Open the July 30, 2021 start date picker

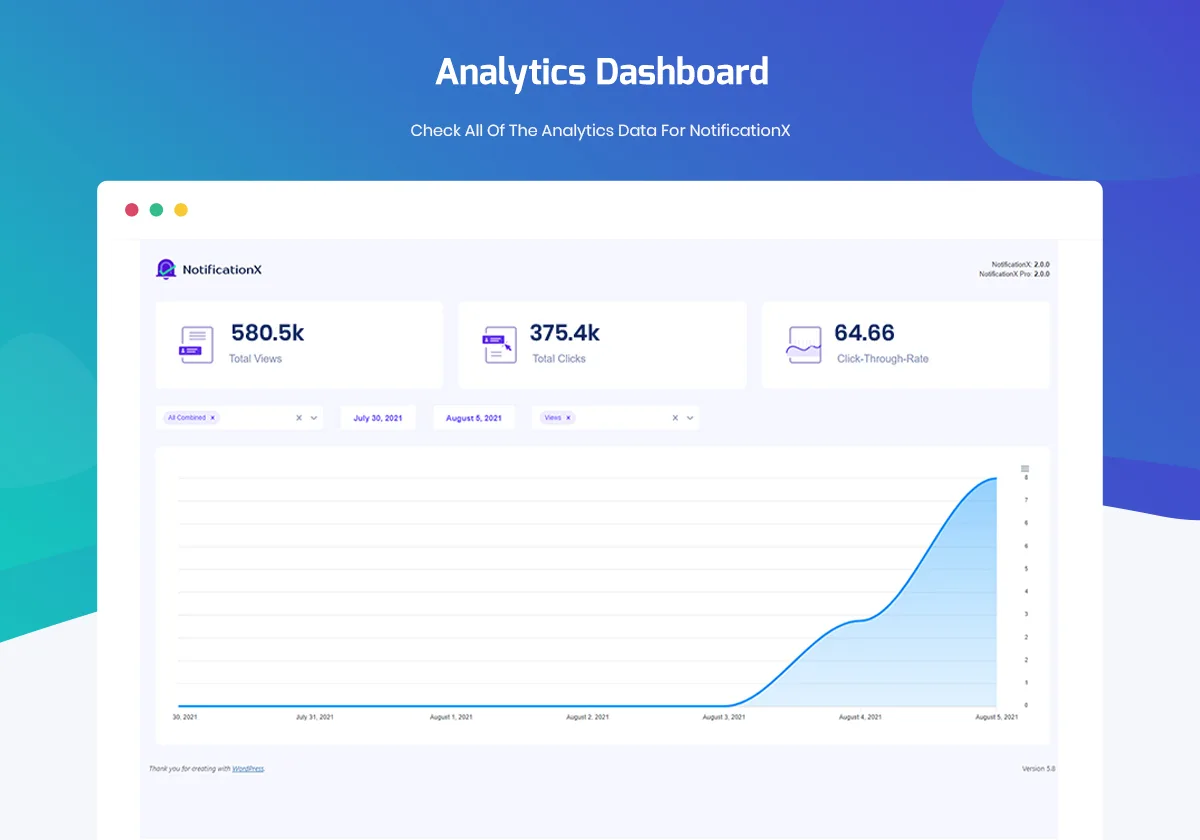(378, 418)
